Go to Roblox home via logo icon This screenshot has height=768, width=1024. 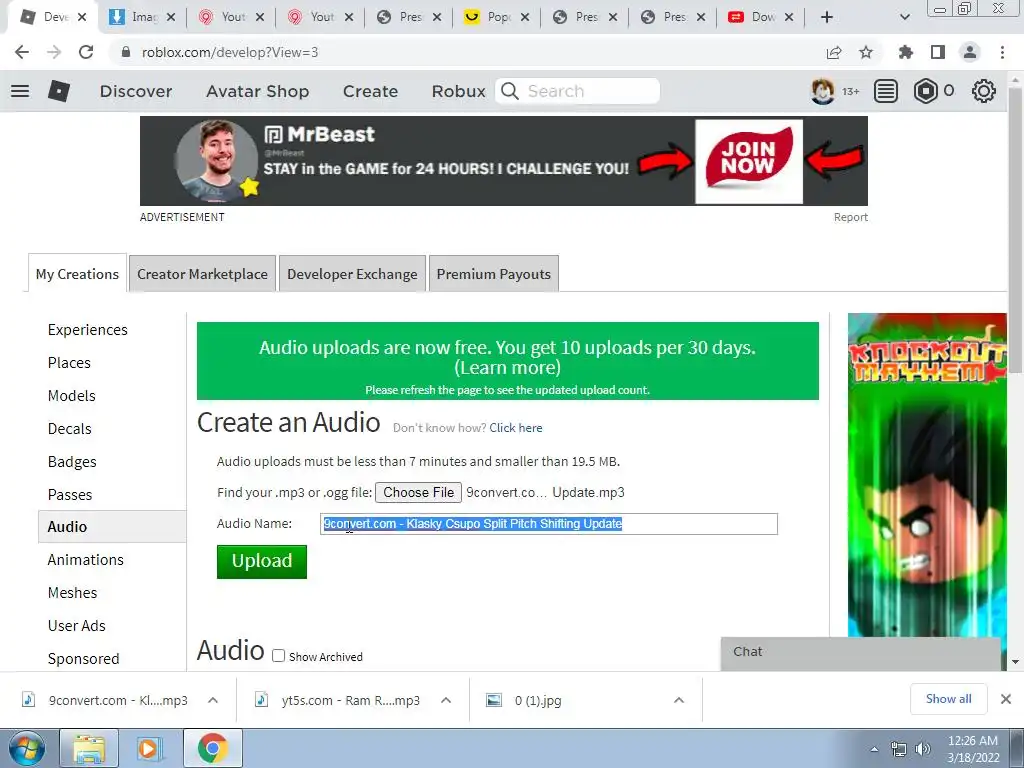click(59, 91)
